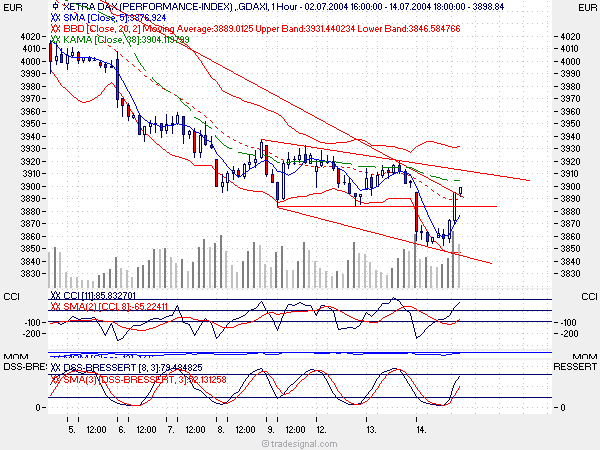Click the red legend icon beside SMA(2) [CCI, 8]
Screen dimensions: 600x450
(55, 307)
